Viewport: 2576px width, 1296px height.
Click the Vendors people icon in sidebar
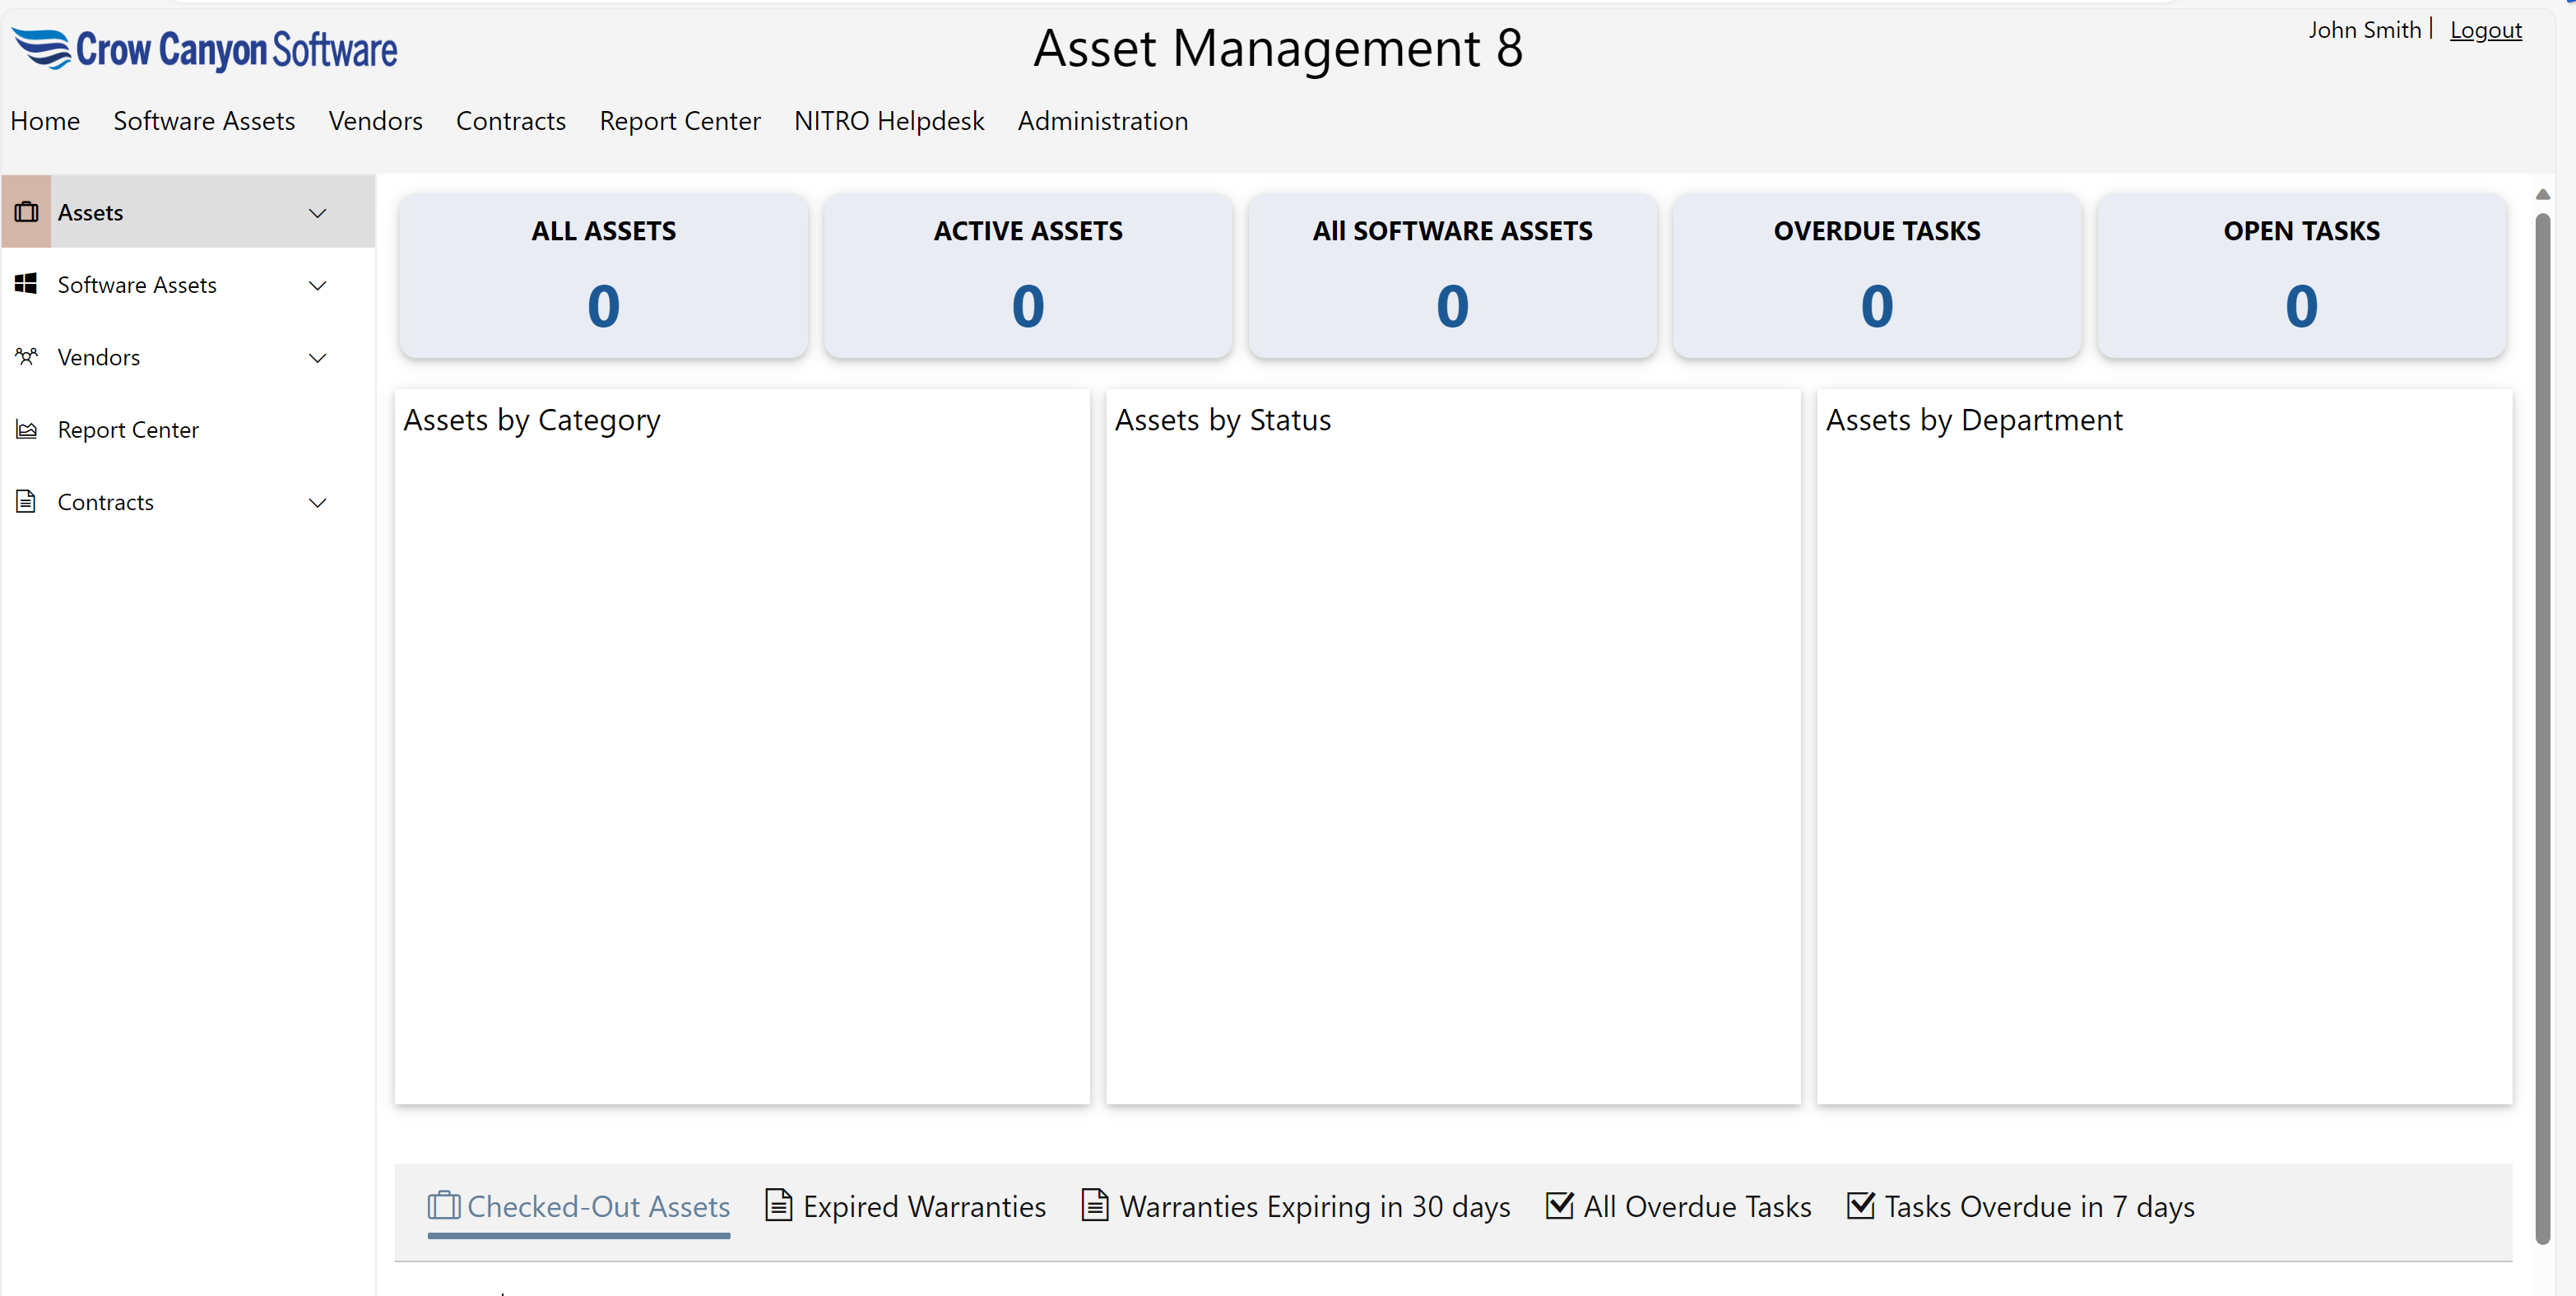click(x=27, y=357)
